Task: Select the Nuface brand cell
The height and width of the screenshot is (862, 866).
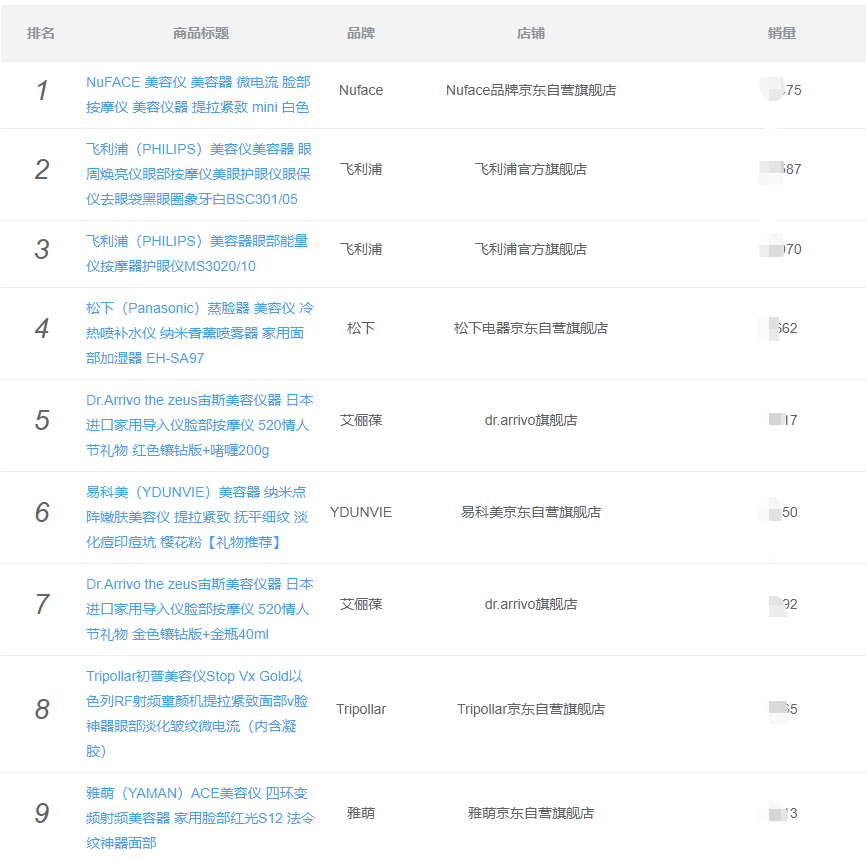Action: click(361, 90)
